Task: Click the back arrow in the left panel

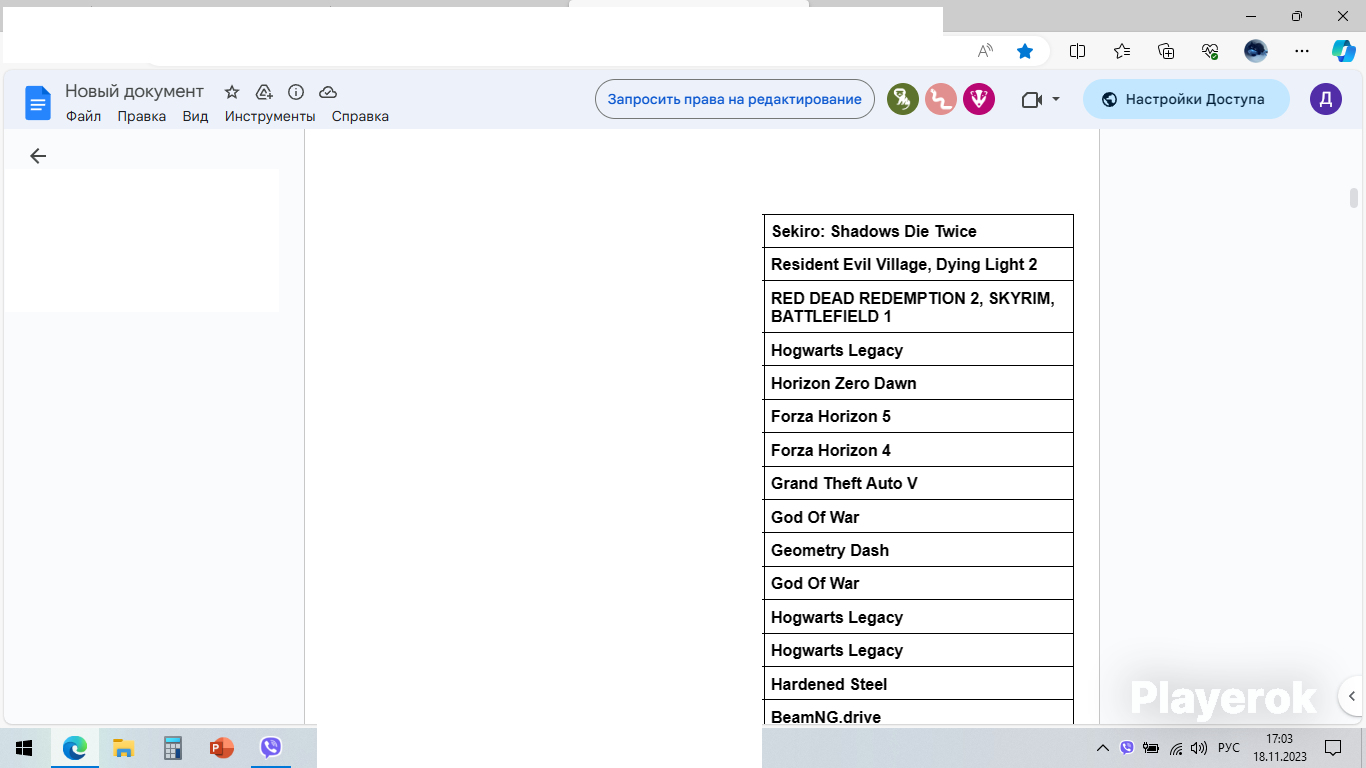Action: pos(38,156)
